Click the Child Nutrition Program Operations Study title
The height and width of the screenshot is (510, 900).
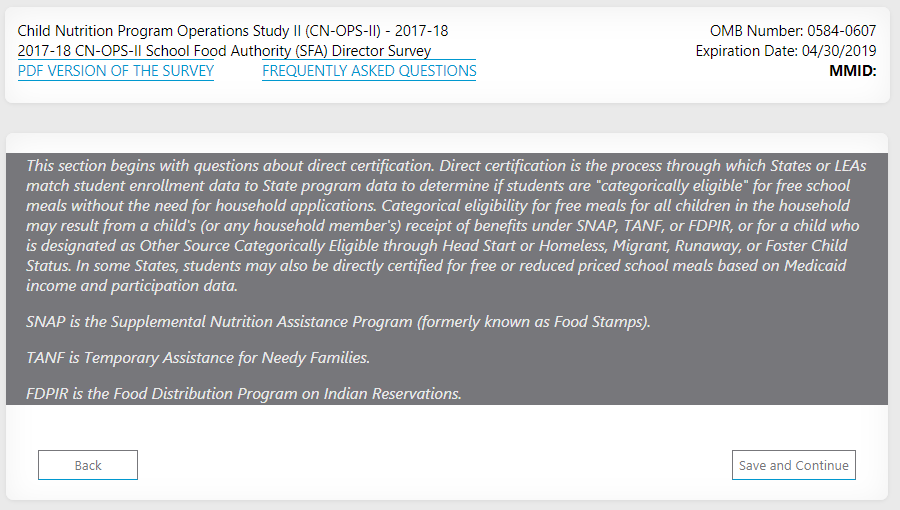coord(233,31)
